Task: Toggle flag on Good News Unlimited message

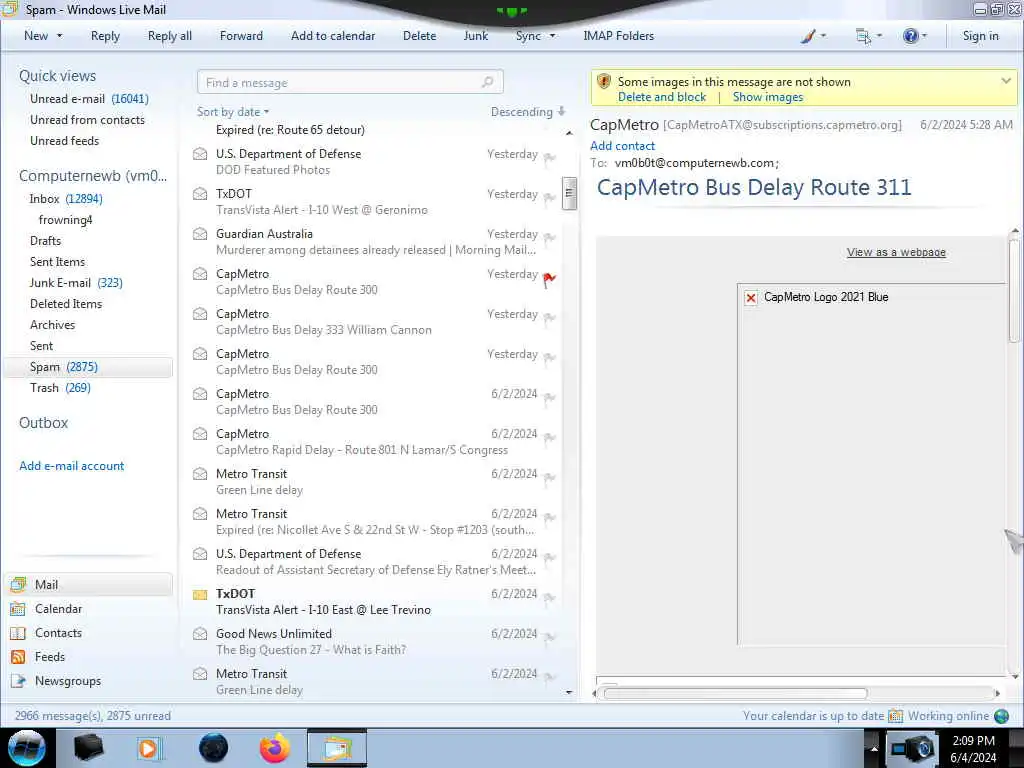Action: [x=549, y=638]
